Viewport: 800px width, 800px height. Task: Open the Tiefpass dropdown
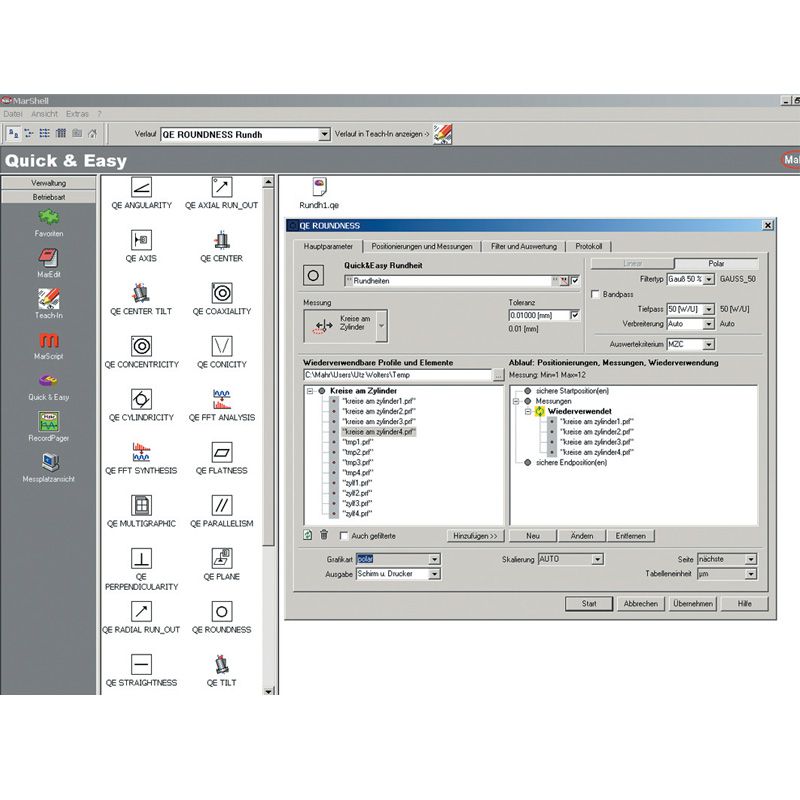click(709, 309)
